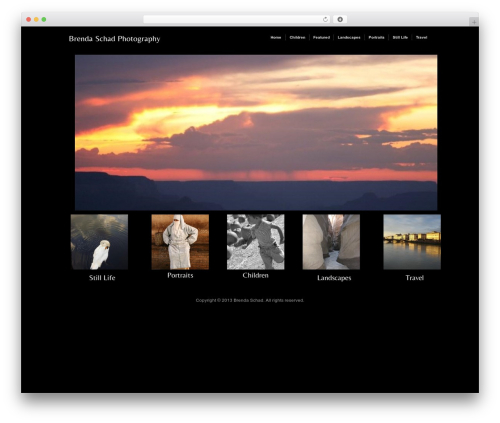
Task: Focus the browser address bar
Action: (x=237, y=20)
